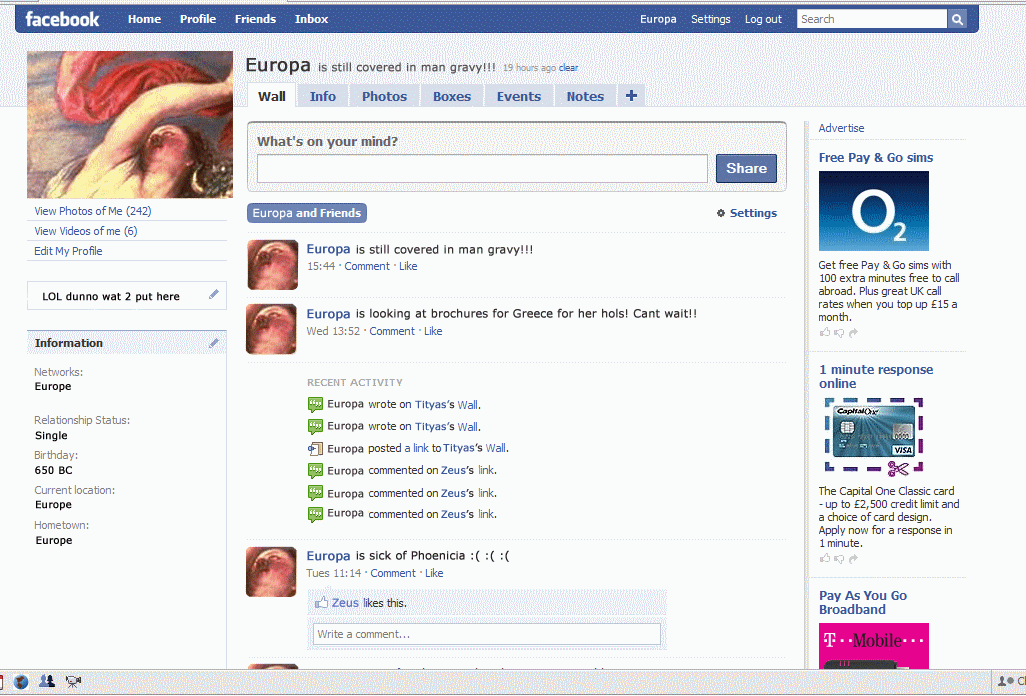Open '1 minute response online' ad title
Viewport: 1026px width, 696px height.
pyautogui.click(x=876, y=376)
